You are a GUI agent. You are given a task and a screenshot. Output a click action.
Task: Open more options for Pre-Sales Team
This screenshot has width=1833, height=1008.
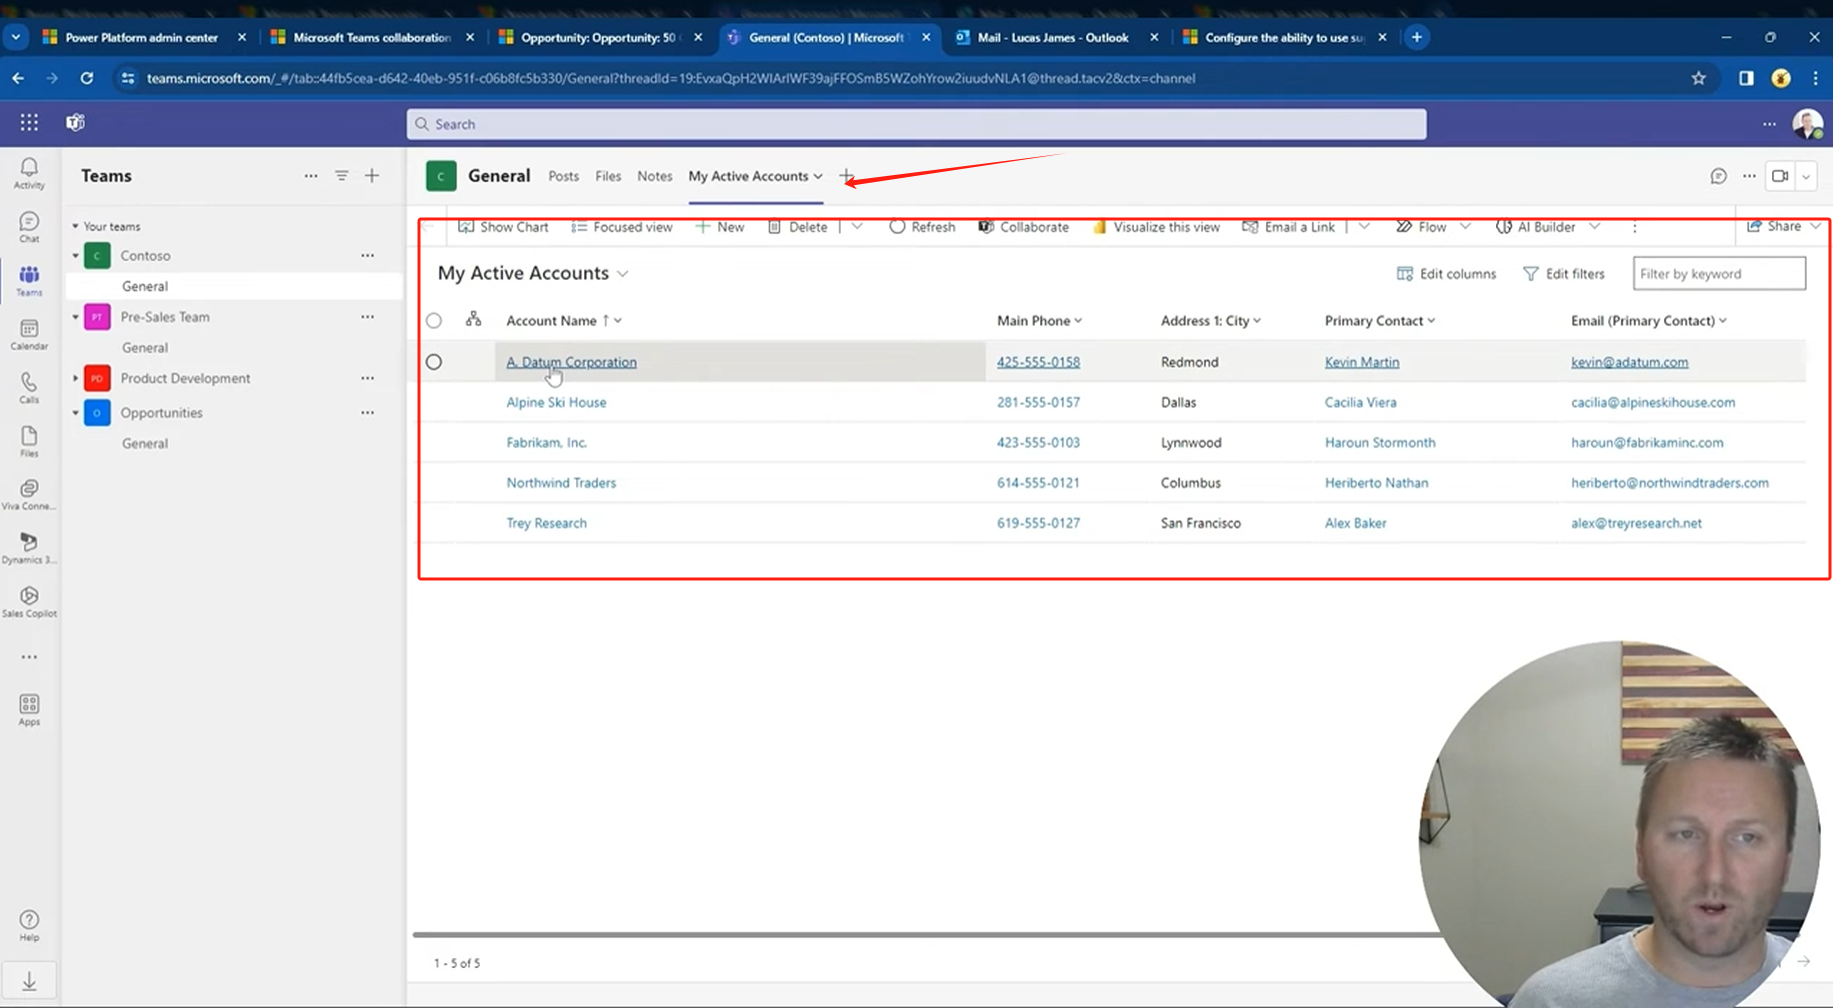click(368, 317)
